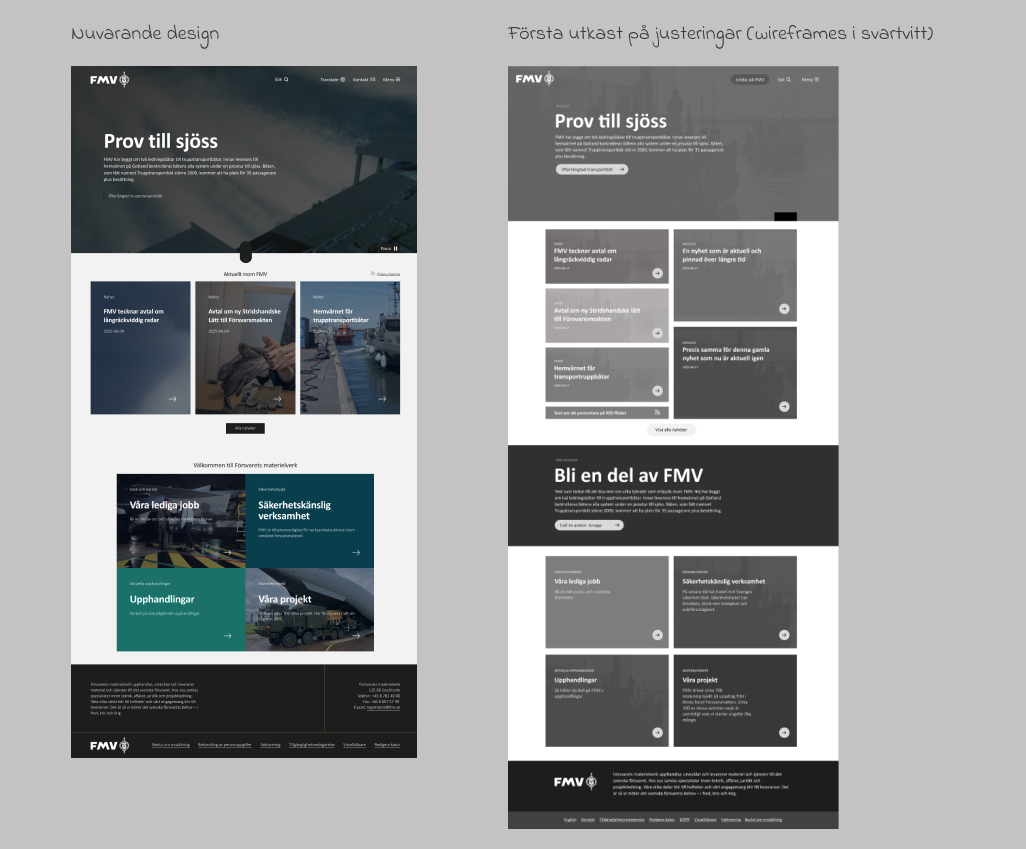Open Våra projekt truck photo tile in current design

[310, 609]
